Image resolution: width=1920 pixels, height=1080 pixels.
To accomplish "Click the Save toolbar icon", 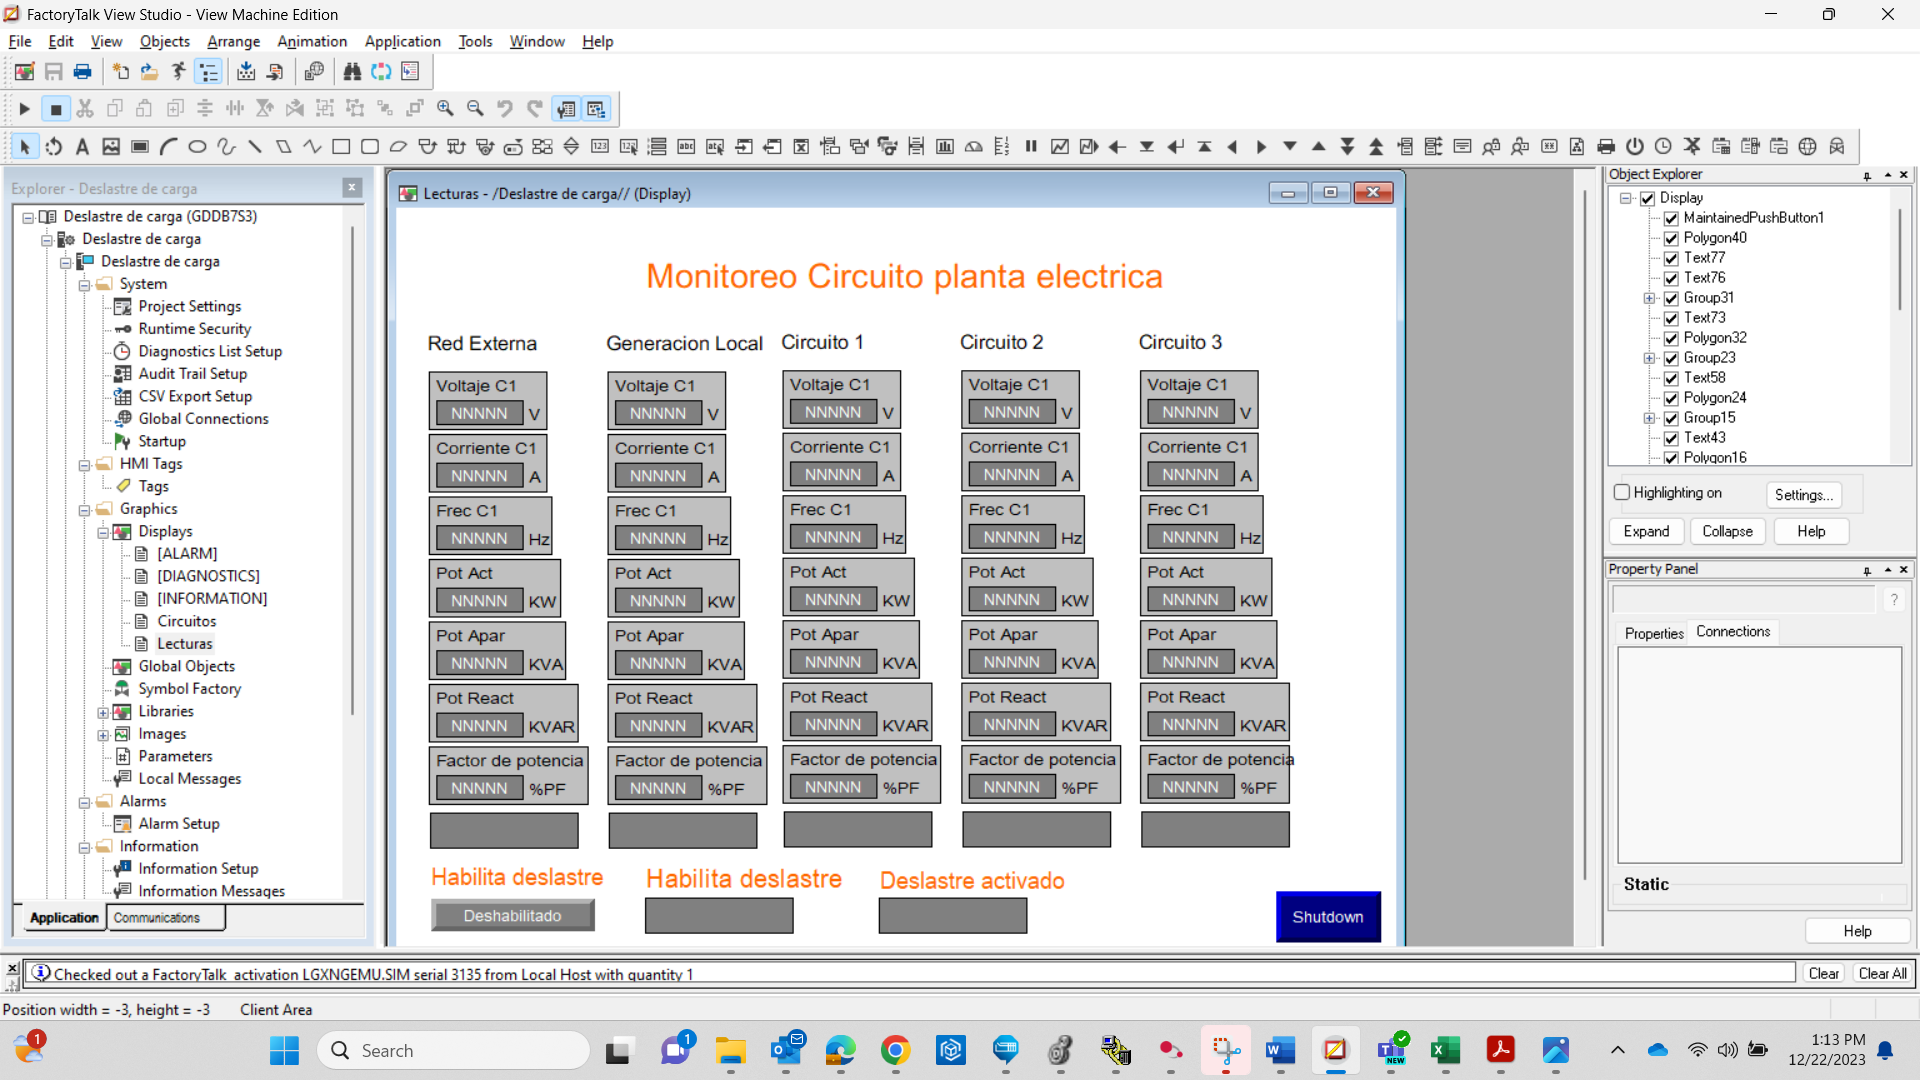I will 54,72.
